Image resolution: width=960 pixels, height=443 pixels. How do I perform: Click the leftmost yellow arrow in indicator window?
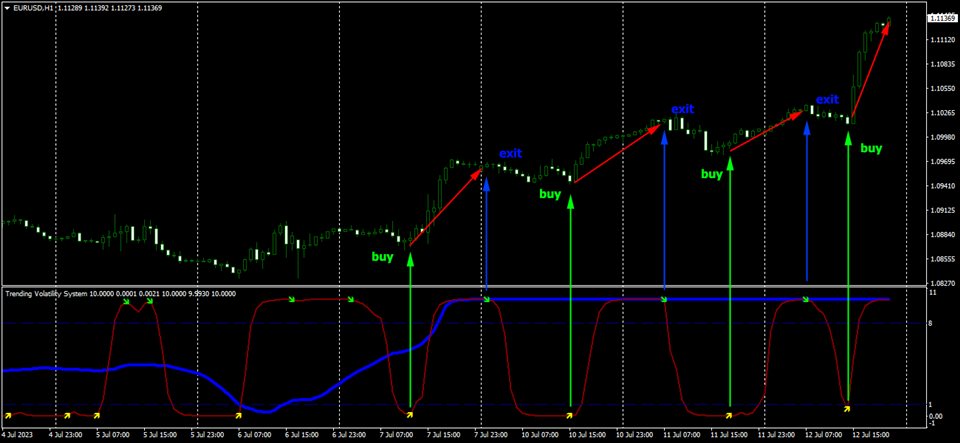coord(8,414)
